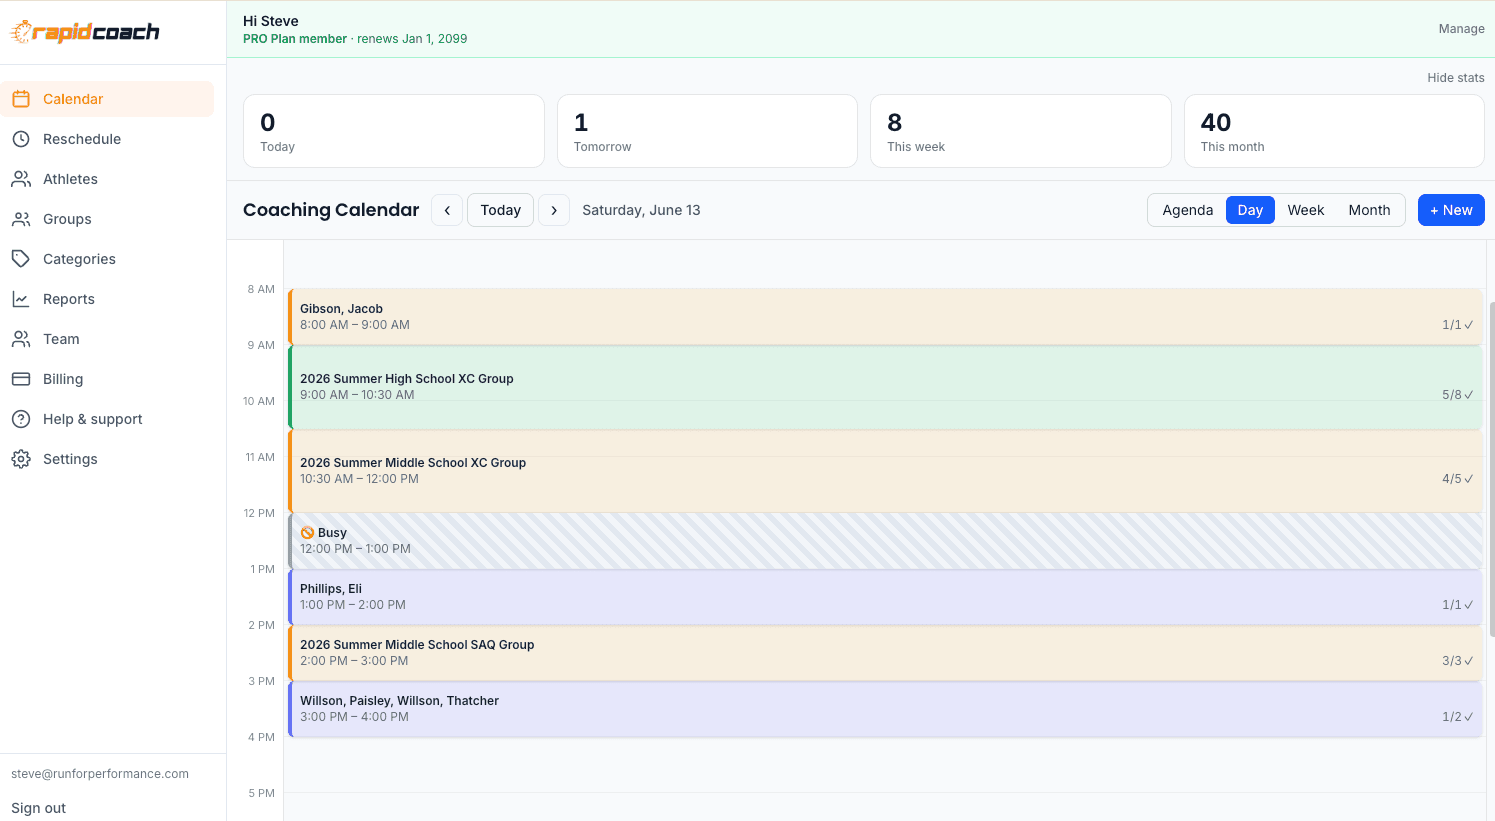Hide stats cards
The width and height of the screenshot is (1495, 821).
tap(1456, 78)
